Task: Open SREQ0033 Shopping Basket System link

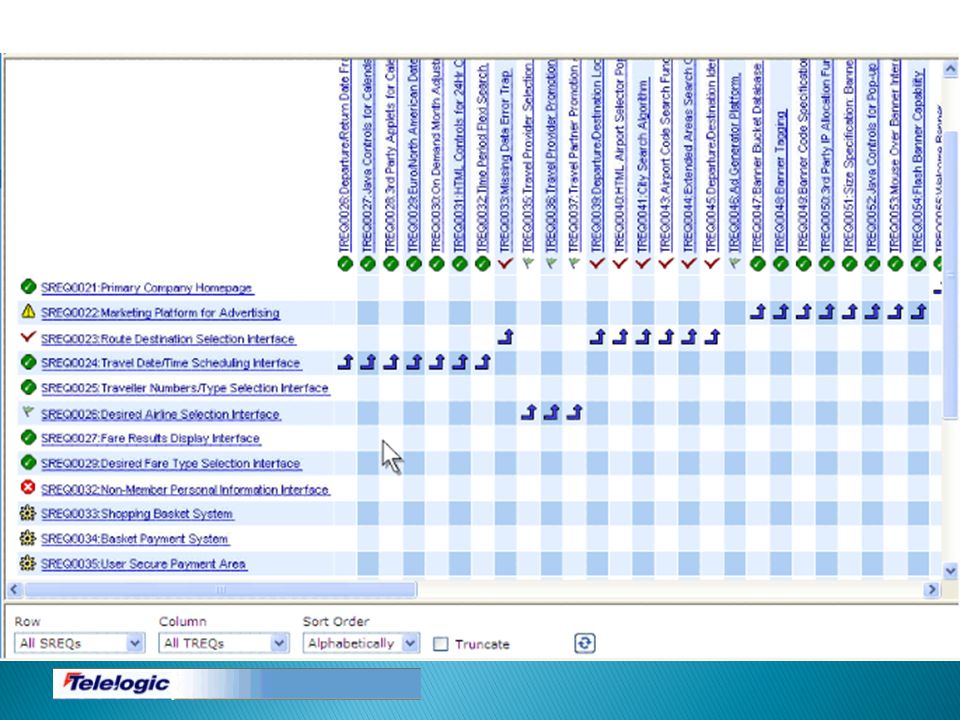Action: (x=137, y=514)
